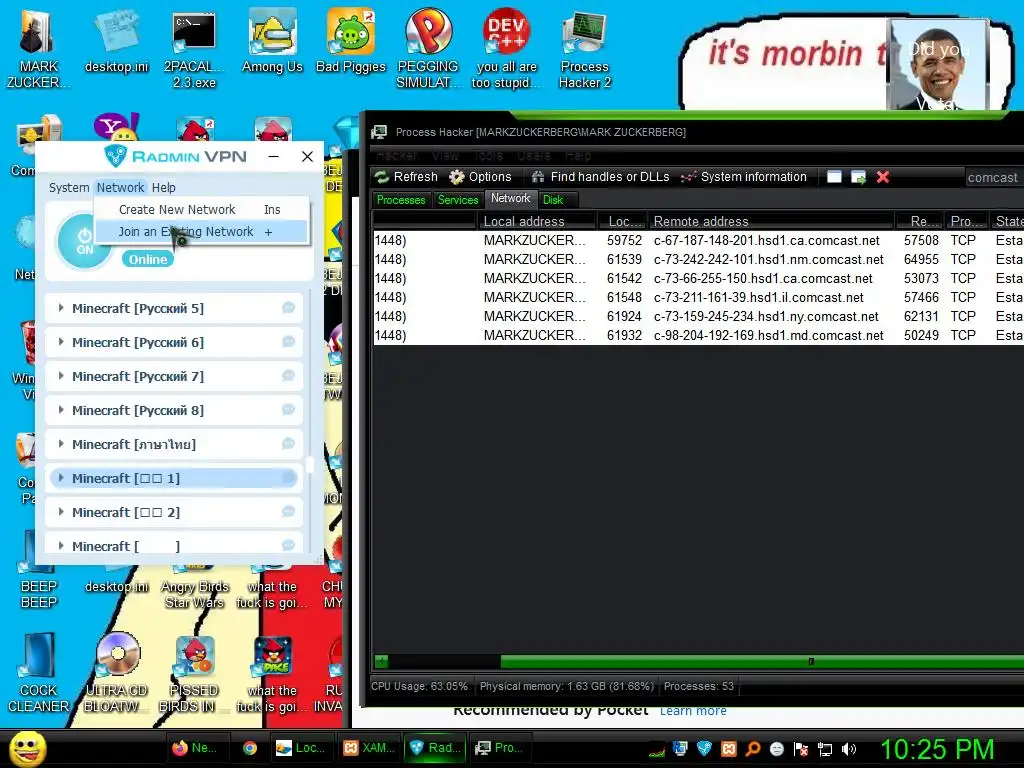
Task: Open the Network menu in Radmin VPN
Action: coord(120,187)
